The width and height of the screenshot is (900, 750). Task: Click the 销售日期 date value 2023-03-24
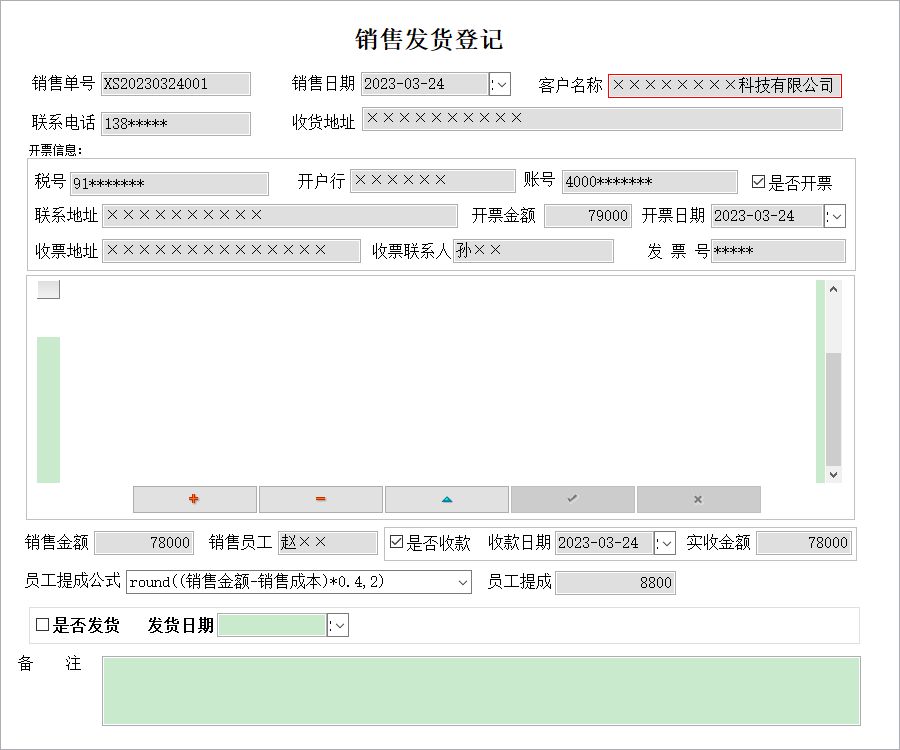click(x=404, y=84)
